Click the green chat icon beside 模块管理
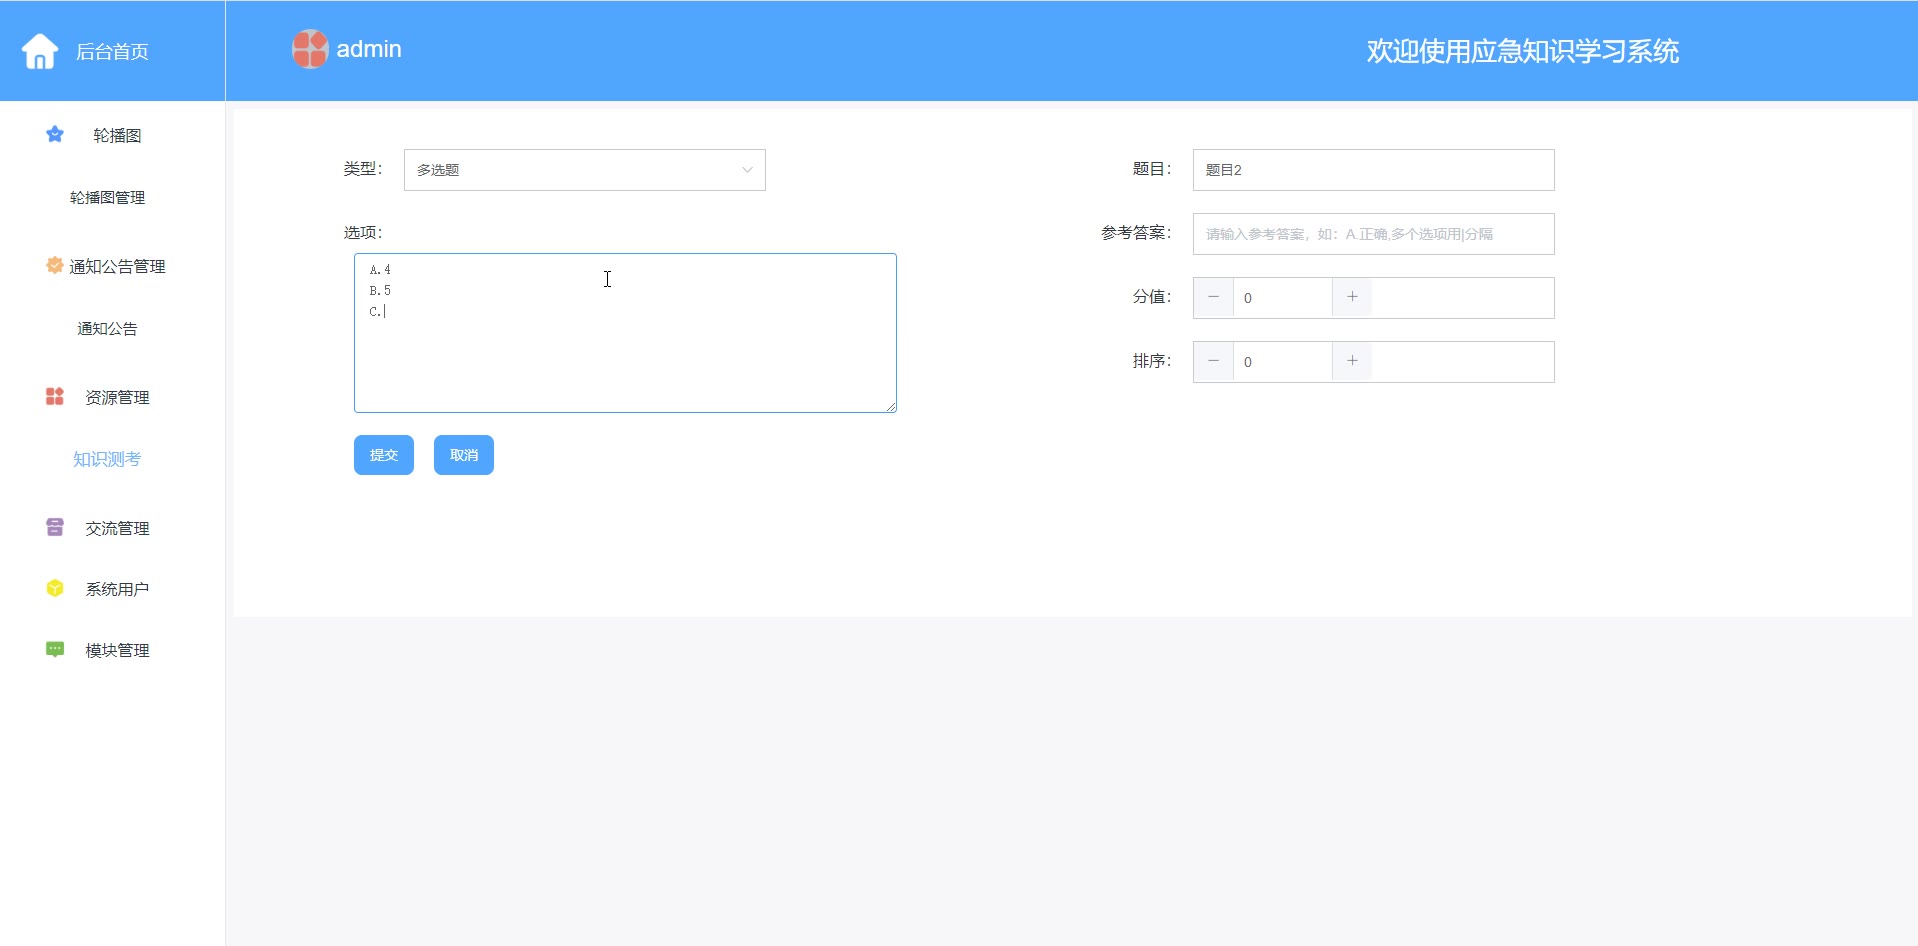The height and width of the screenshot is (946, 1918). (55, 649)
